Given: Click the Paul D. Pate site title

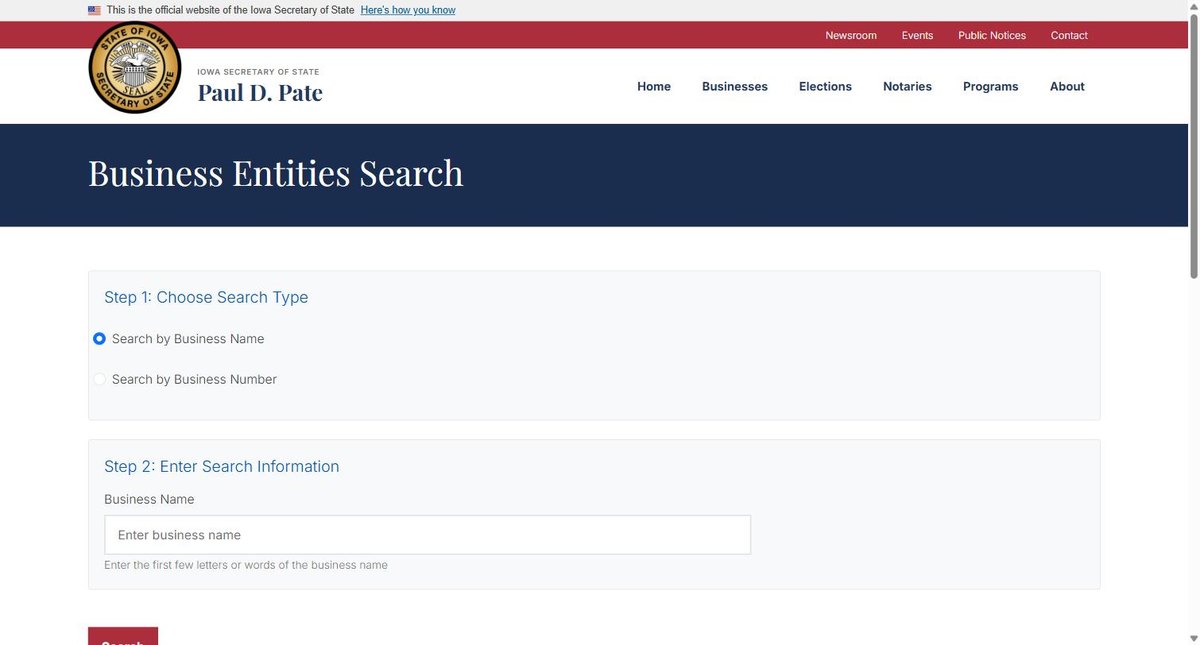Looking at the screenshot, I should click(260, 93).
